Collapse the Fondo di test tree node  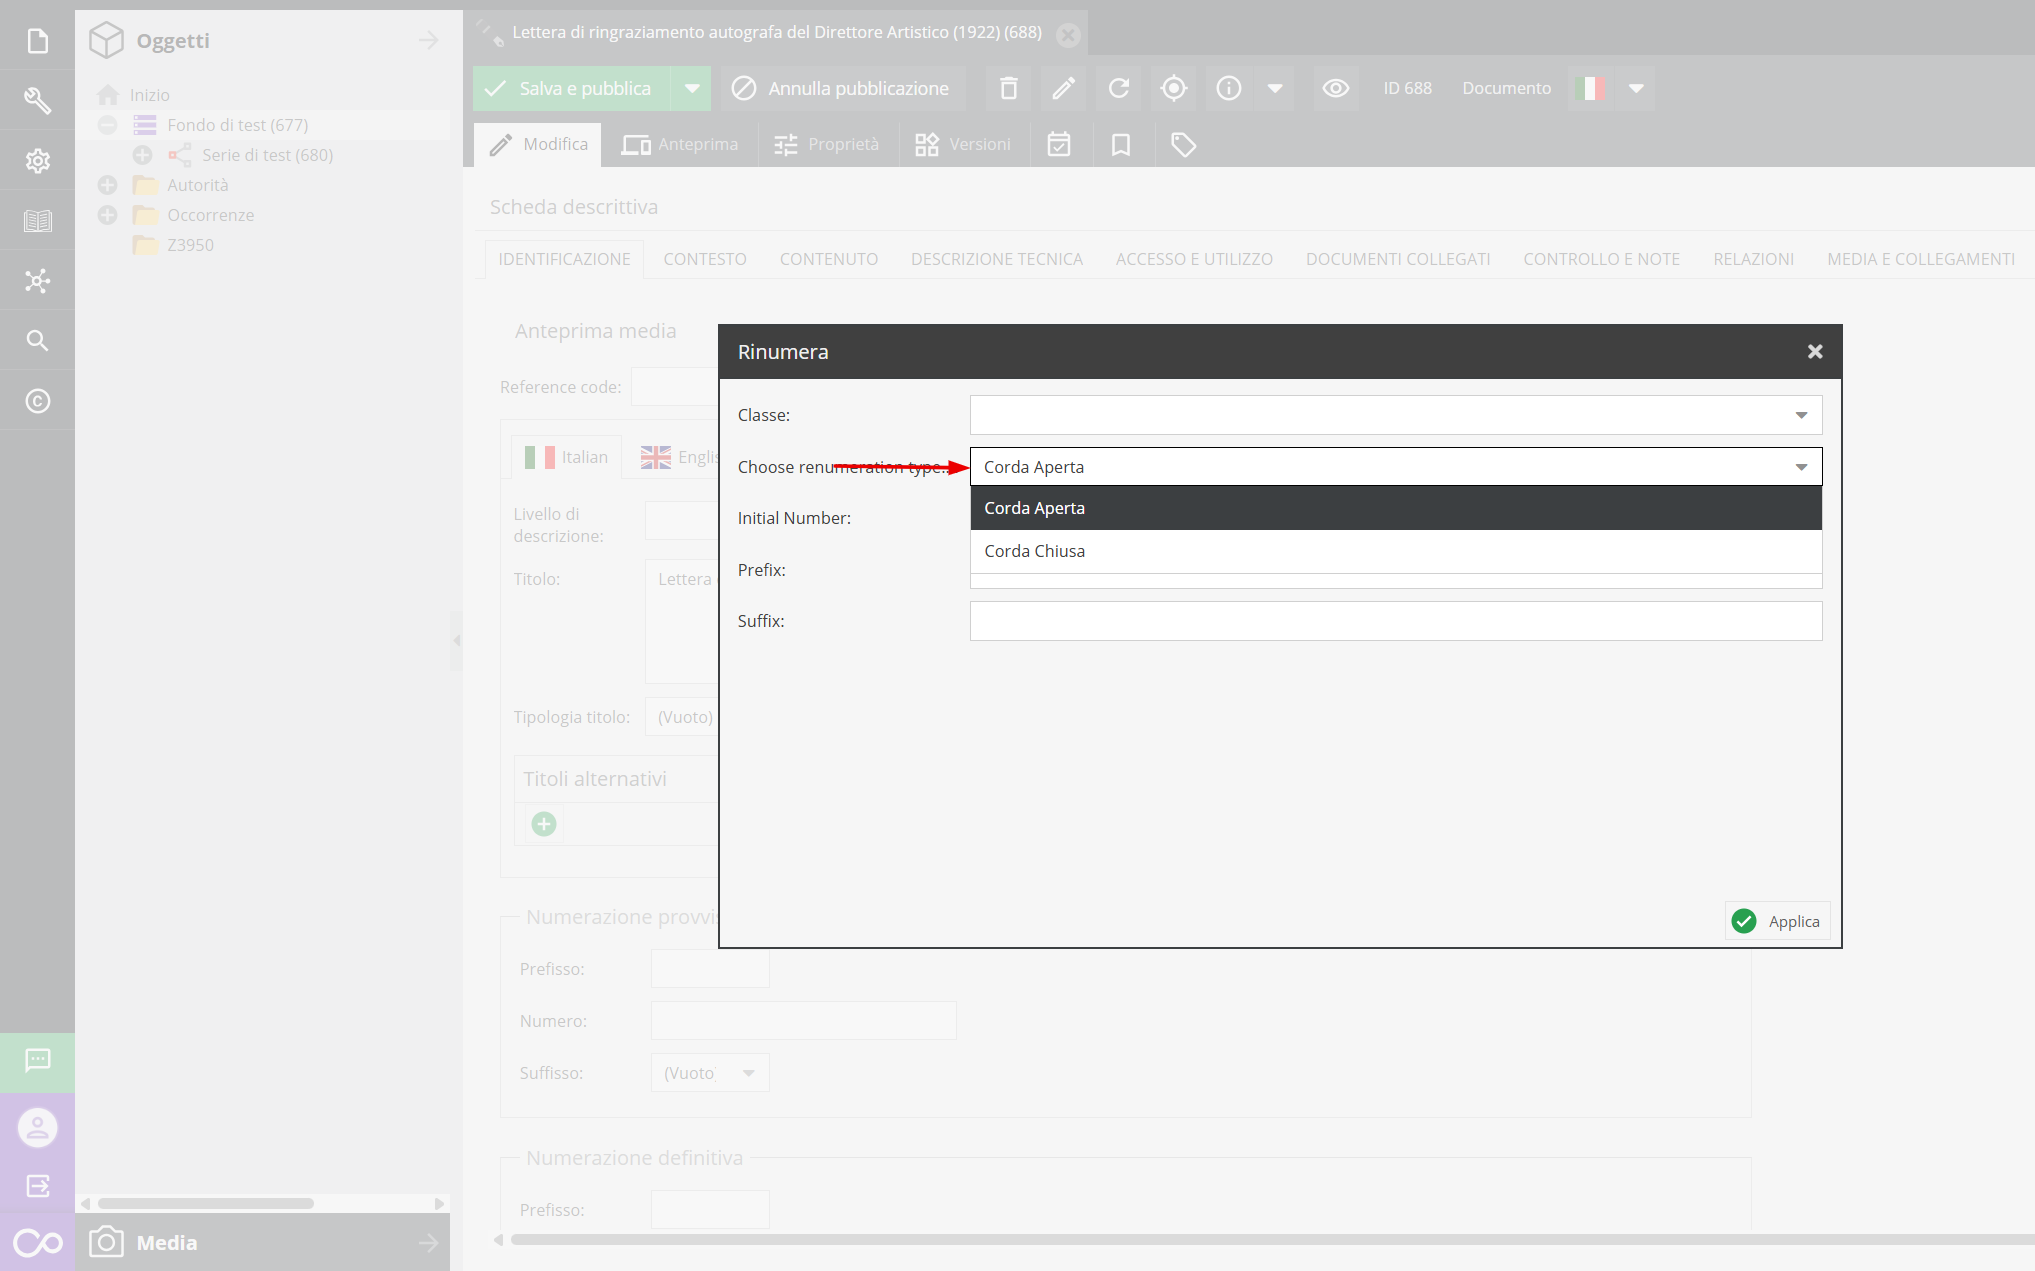(x=108, y=125)
